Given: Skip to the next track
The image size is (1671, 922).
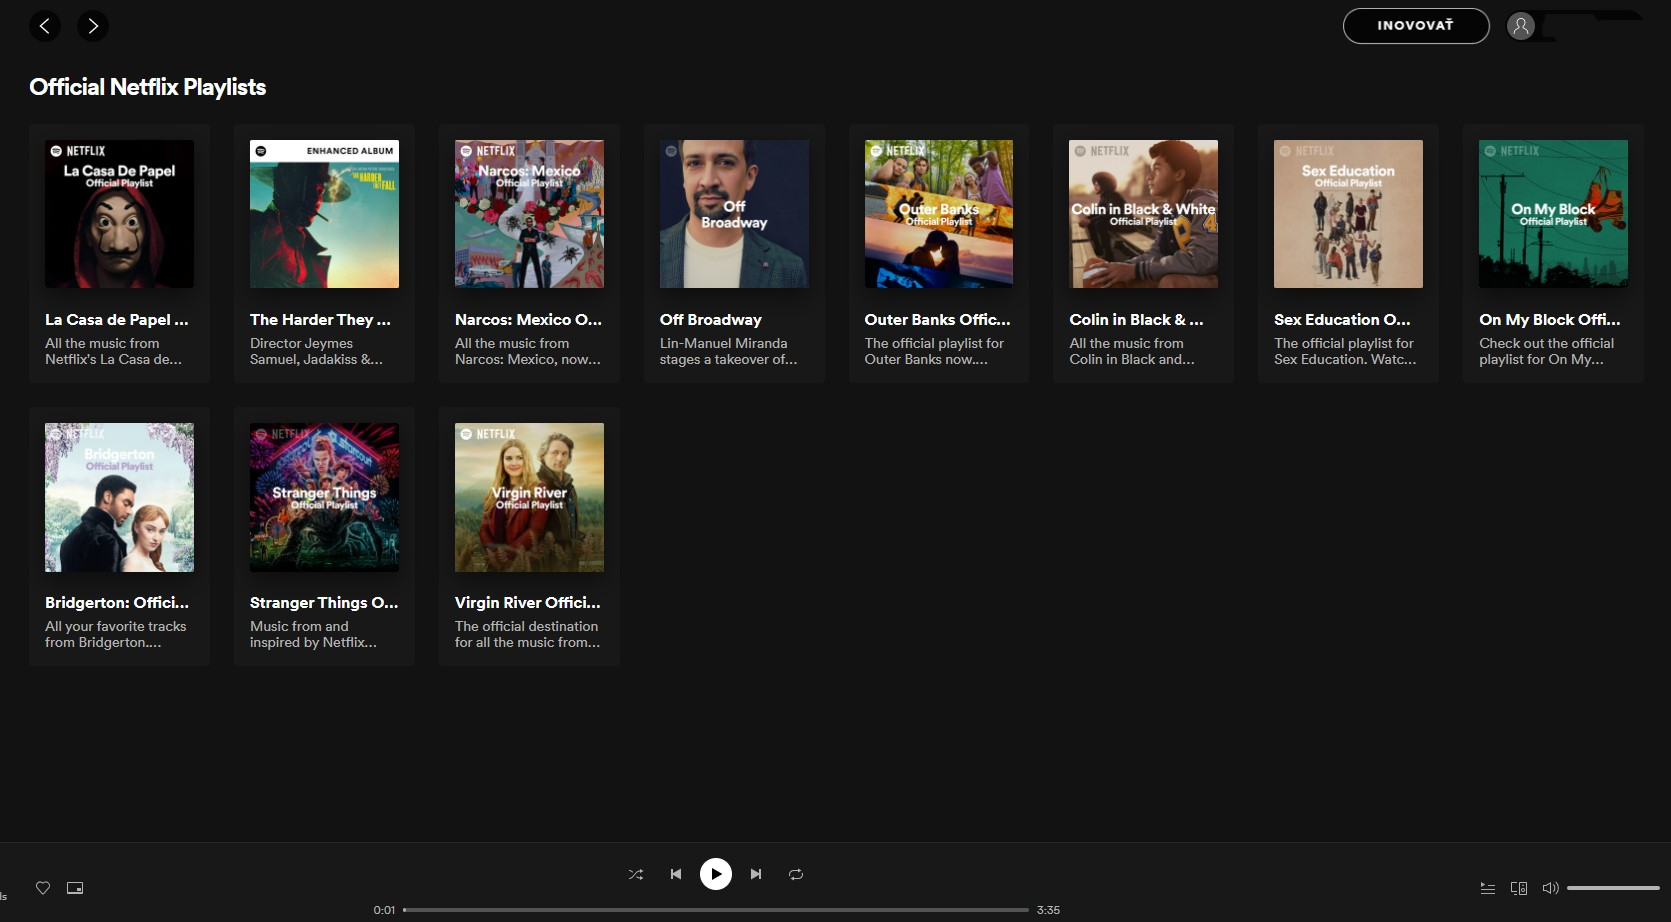Looking at the screenshot, I should coord(756,874).
